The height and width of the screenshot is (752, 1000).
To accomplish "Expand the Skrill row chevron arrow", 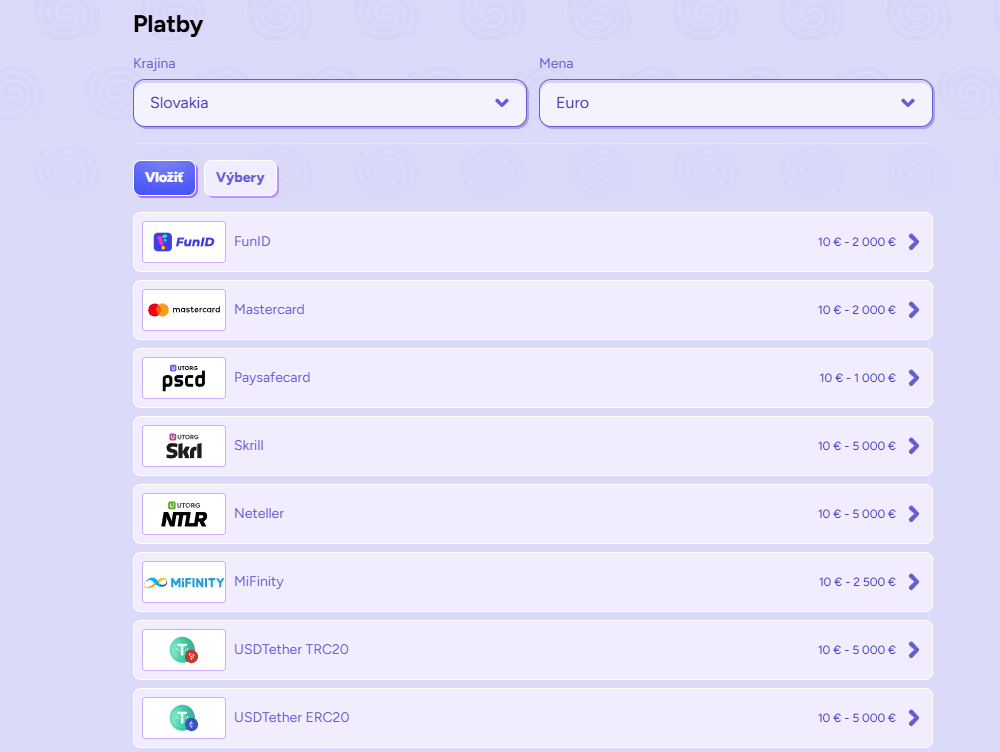I will 913,446.
